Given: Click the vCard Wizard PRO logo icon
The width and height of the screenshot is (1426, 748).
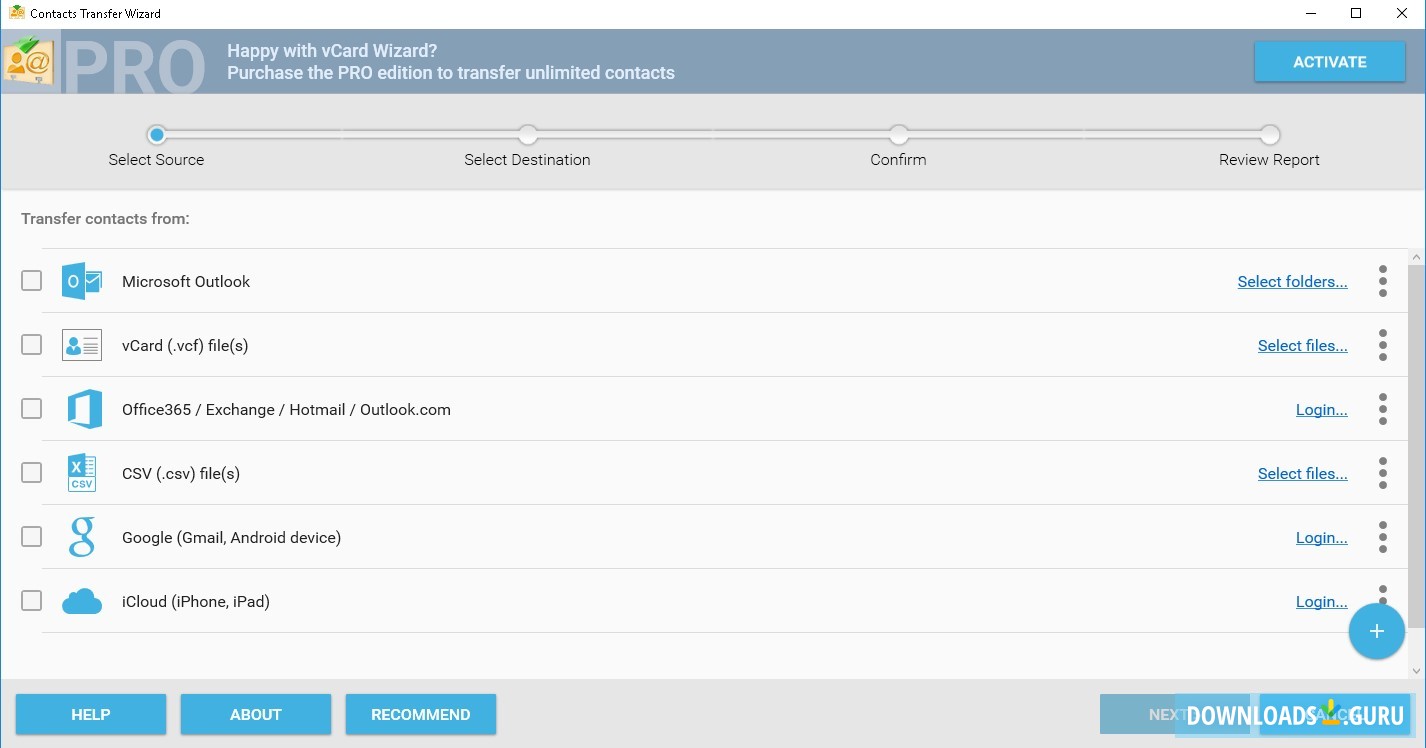Looking at the screenshot, I should tap(28, 62).
